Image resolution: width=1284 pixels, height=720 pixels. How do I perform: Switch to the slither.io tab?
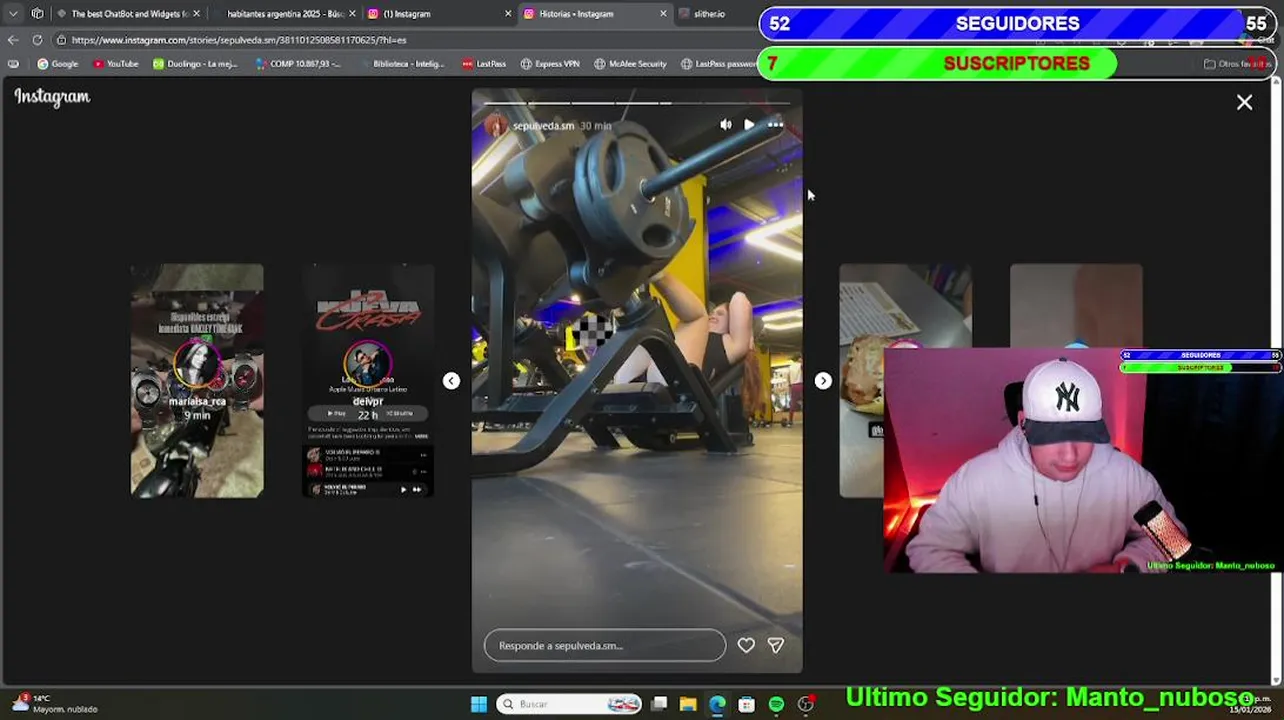[715, 14]
